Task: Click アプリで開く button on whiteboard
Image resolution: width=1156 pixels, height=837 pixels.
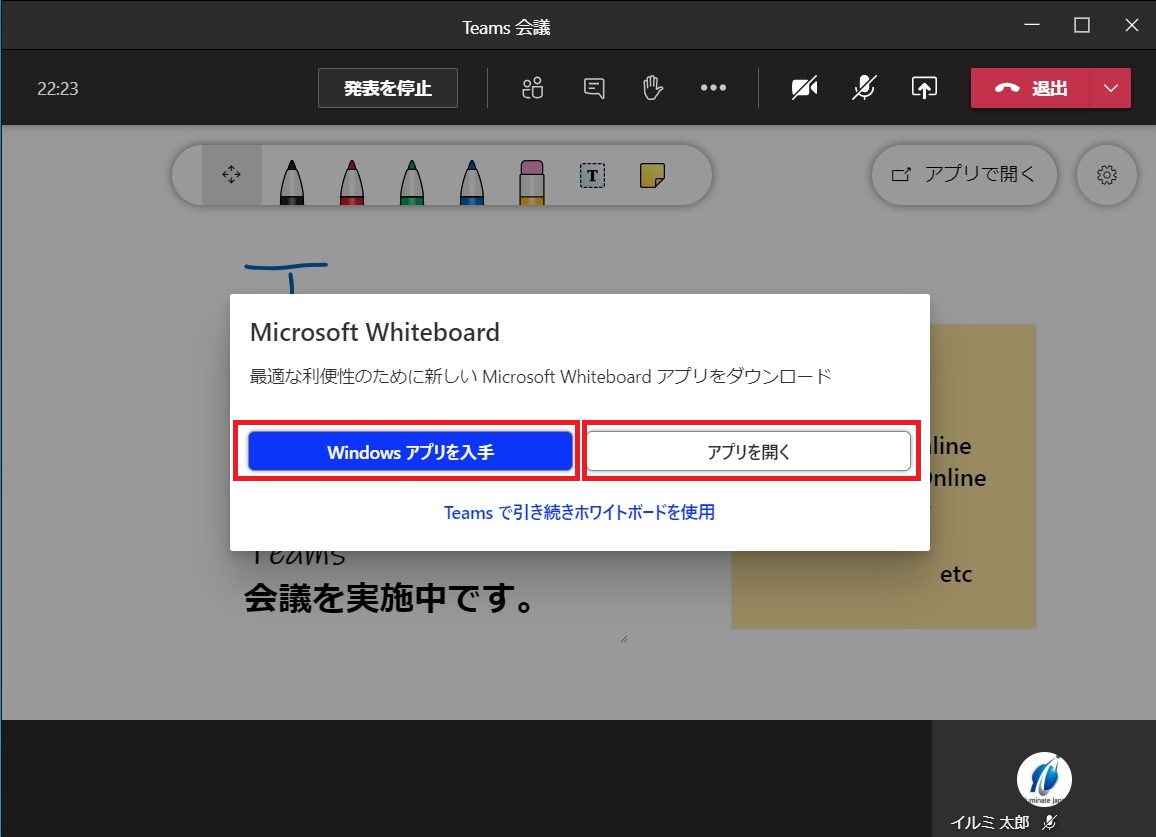Action: pyautogui.click(x=964, y=175)
